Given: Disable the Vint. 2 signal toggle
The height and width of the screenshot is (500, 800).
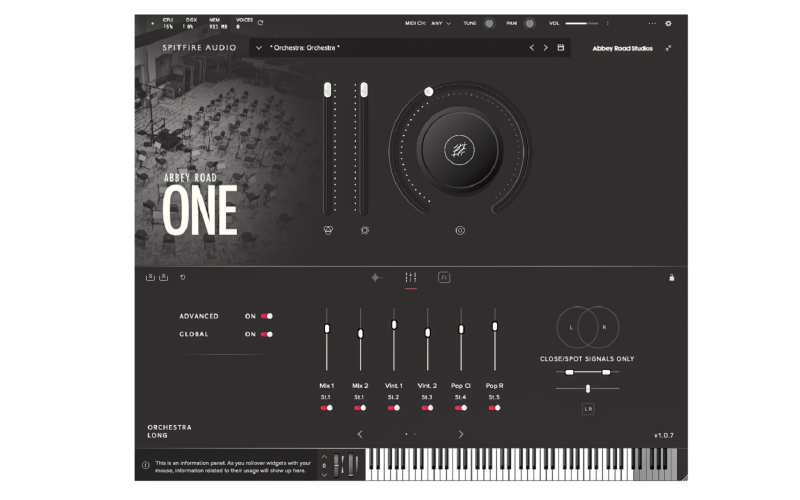Looking at the screenshot, I should click(427, 408).
